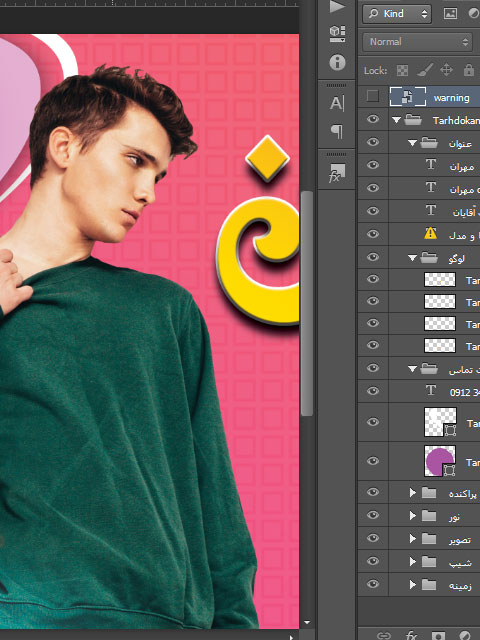The width and height of the screenshot is (480, 640).
Task: Hide the پراکنده group
Action: 373,492
